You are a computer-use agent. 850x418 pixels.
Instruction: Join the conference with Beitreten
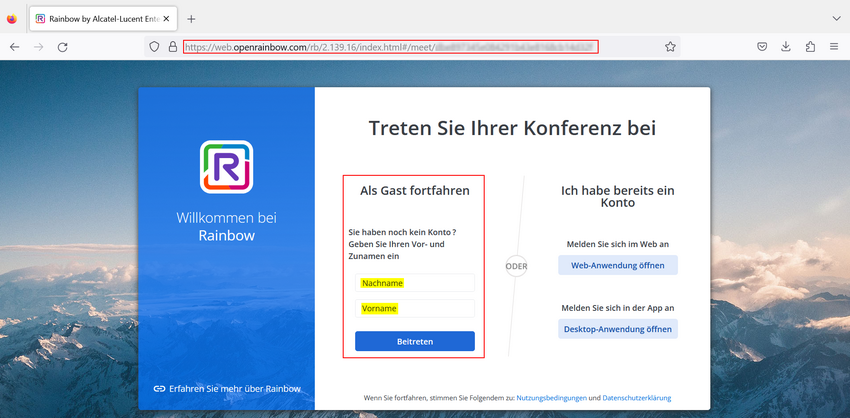pyautogui.click(x=415, y=342)
